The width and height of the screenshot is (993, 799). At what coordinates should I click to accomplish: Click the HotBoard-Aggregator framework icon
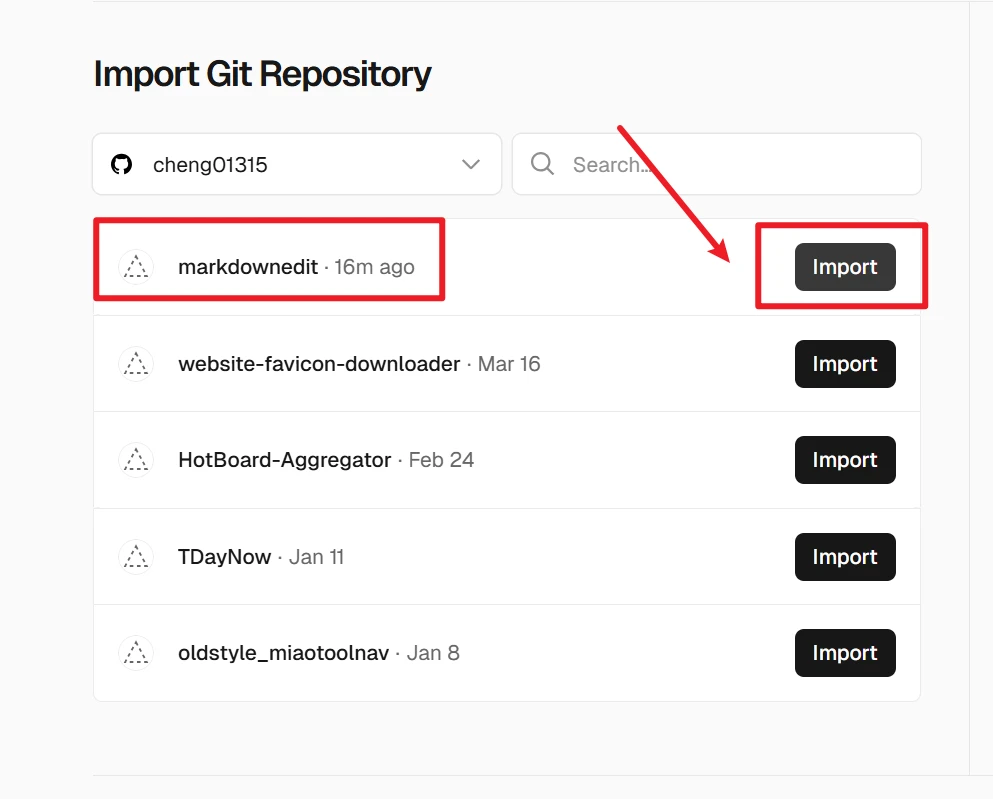(x=136, y=460)
